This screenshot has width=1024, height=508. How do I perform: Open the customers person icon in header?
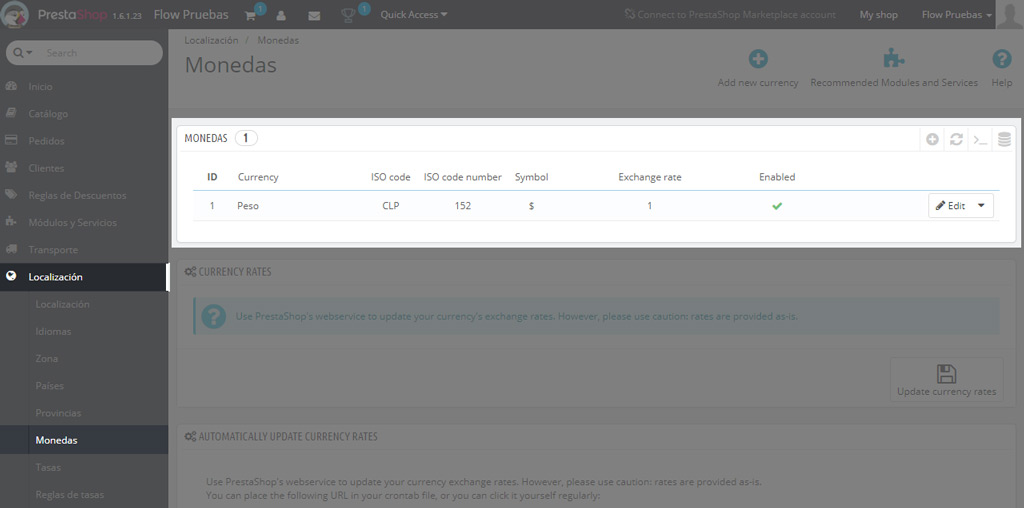(281, 15)
